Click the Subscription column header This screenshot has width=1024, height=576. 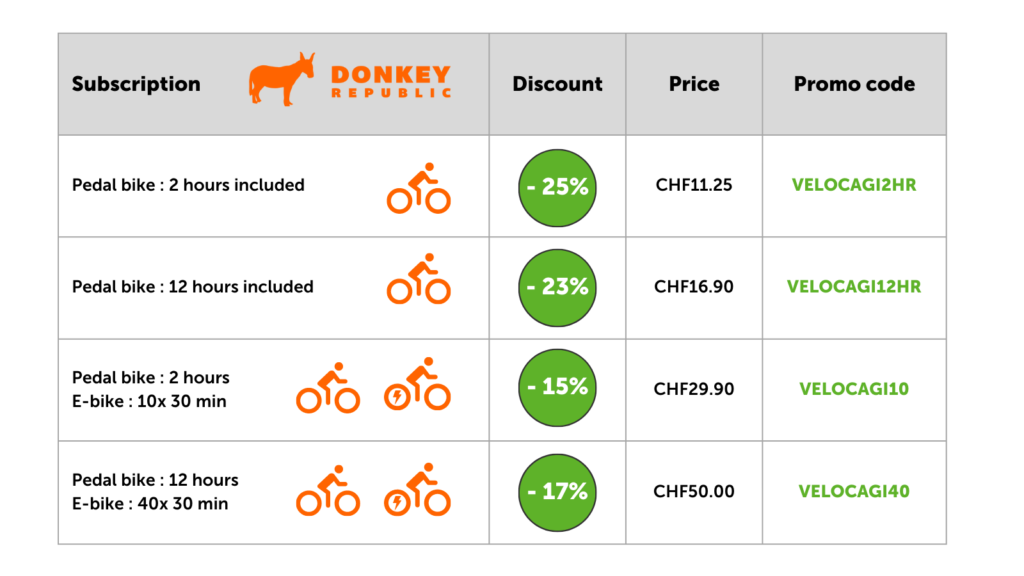pyautogui.click(x=136, y=84)
